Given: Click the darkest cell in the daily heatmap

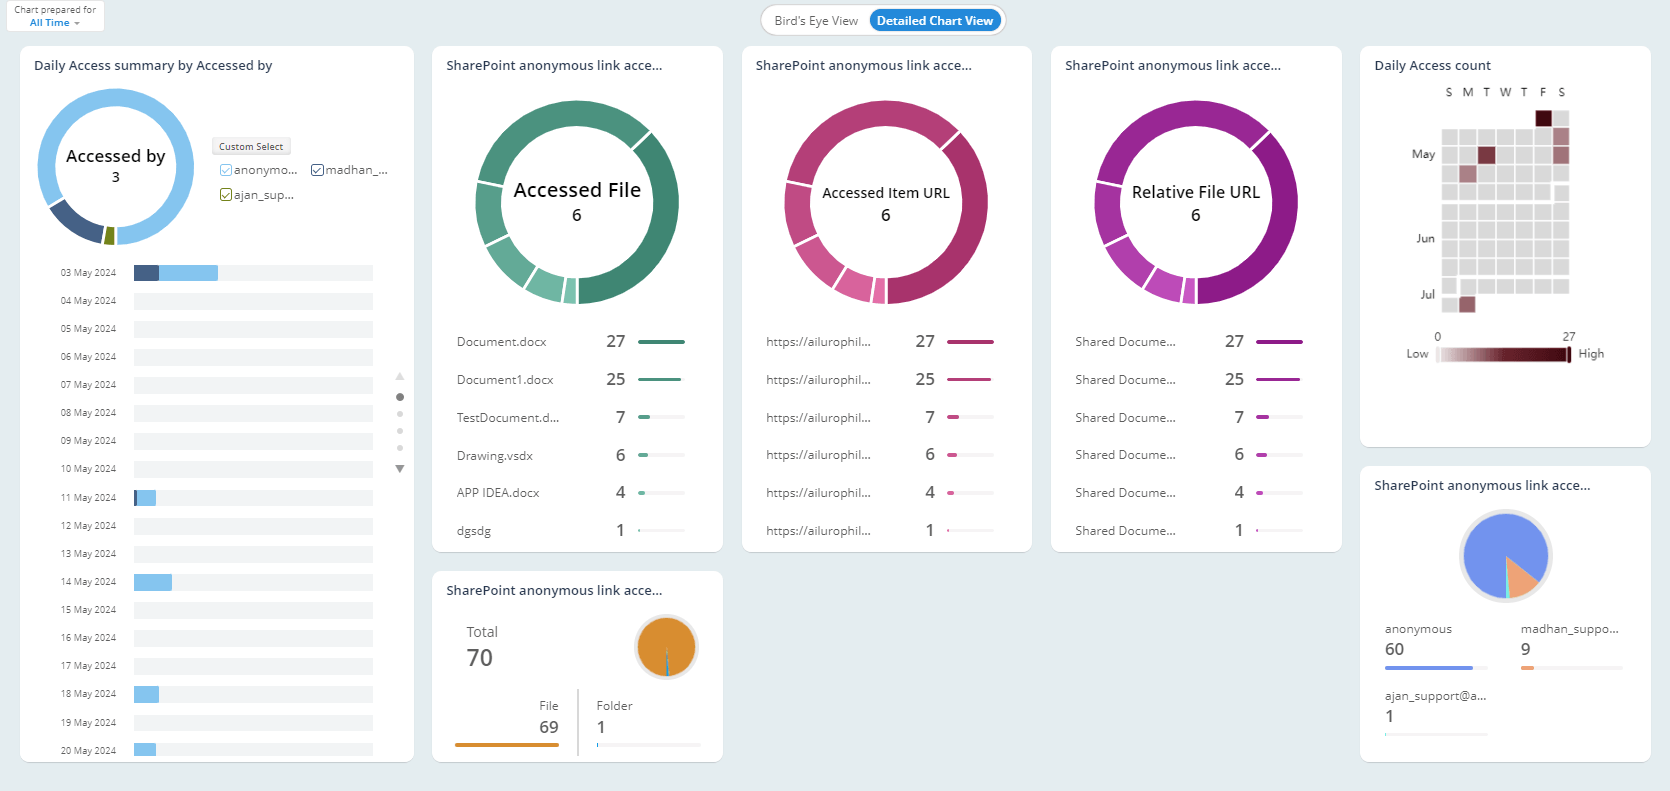Looking at the screenshot, I should [x=1543, y=118].
